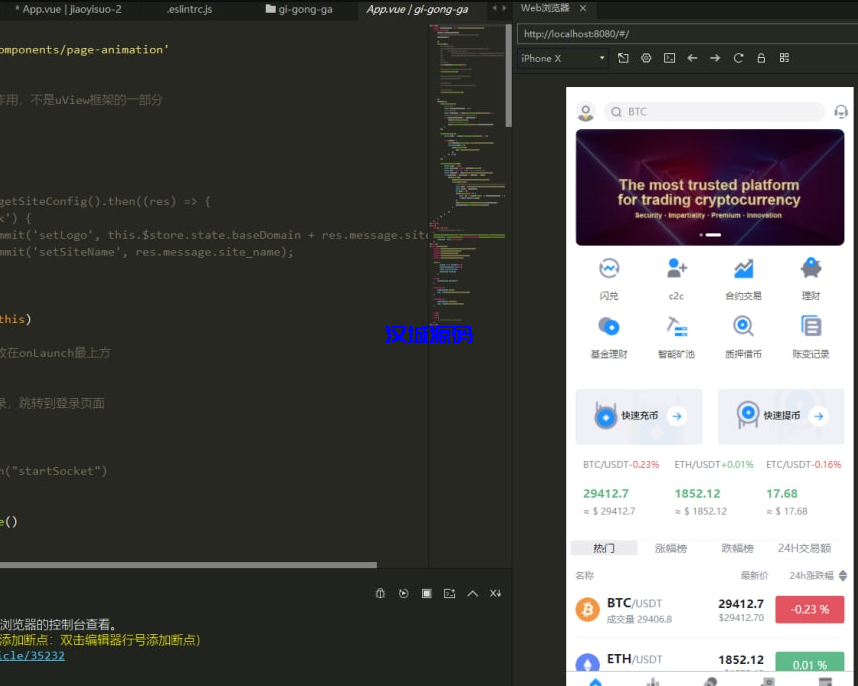Open the browser devtools console icon
Image resolution: width=858 pixels, height=686 pixels.
669,58
